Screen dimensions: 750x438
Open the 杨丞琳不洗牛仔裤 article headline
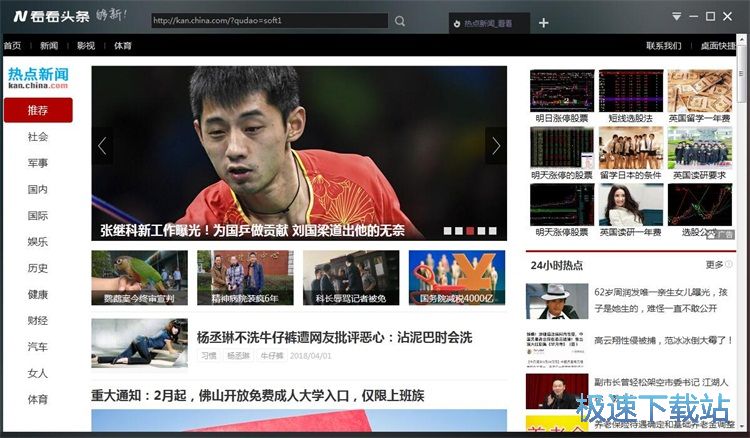334,338
